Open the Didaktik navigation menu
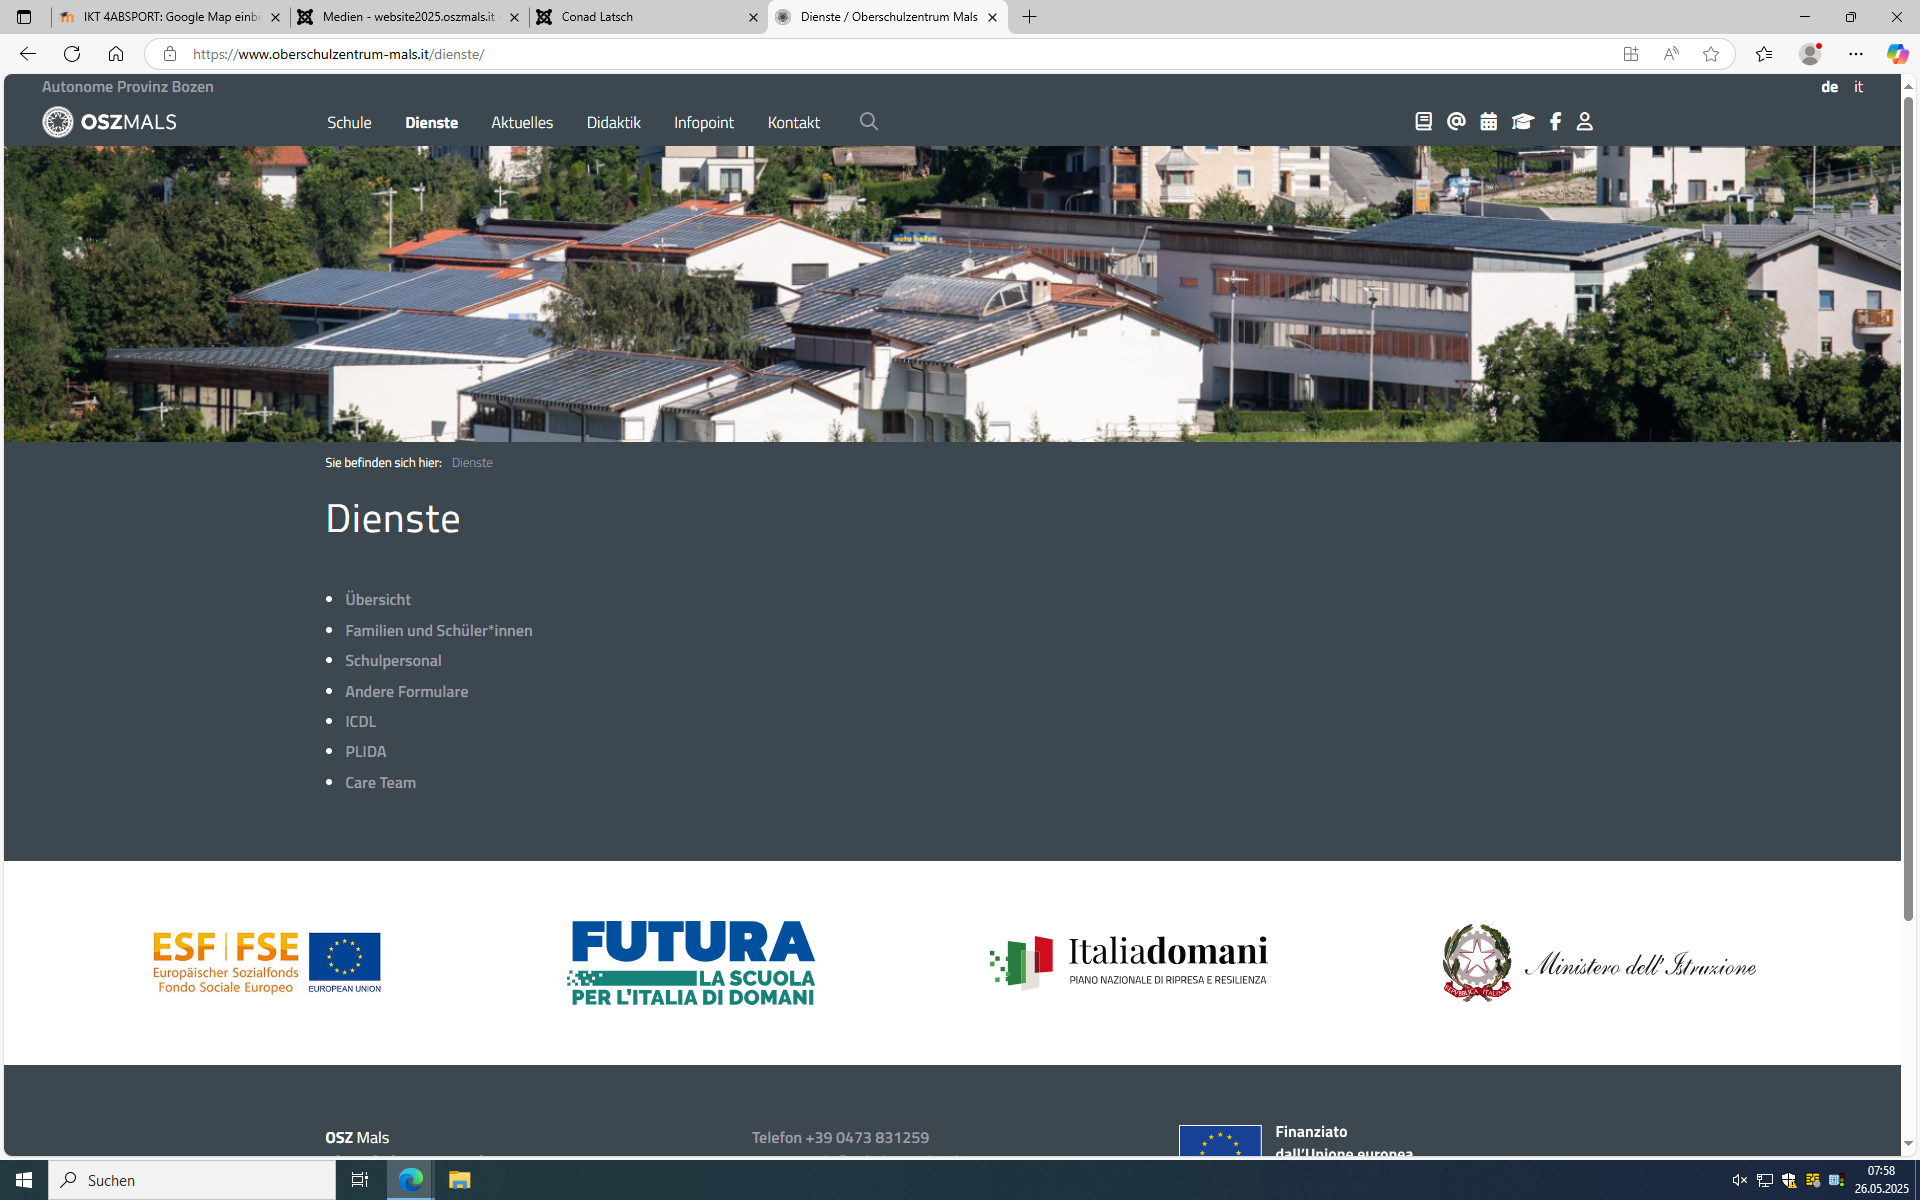The width and height of the screenshot is (1920, 1200). [613, 122]
